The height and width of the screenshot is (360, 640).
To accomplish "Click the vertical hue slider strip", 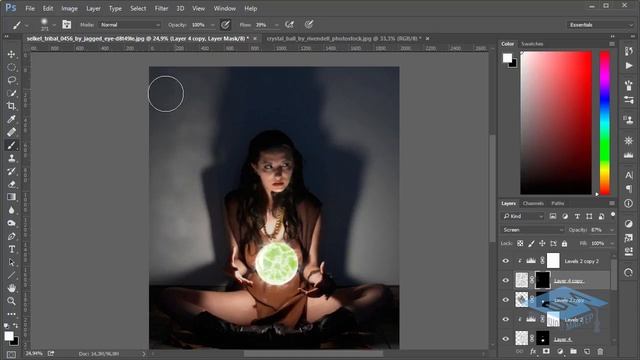I will [605, 123].
